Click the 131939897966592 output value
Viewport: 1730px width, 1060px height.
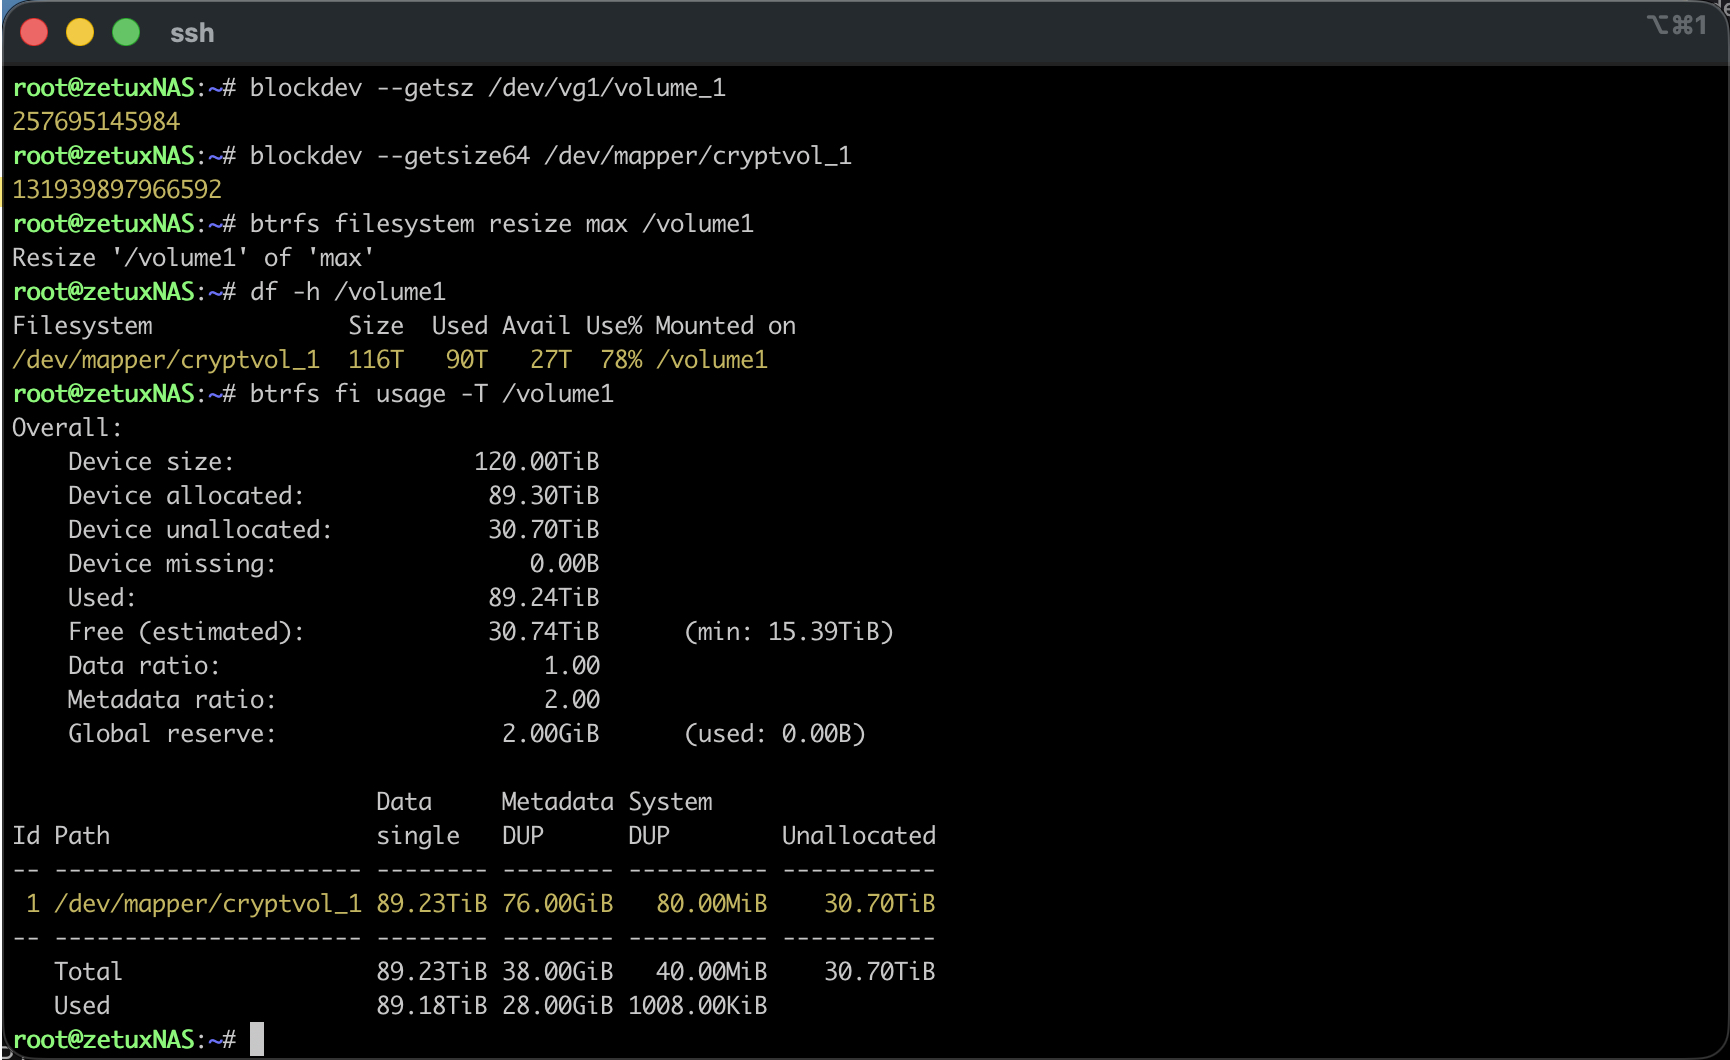(117, 190)
